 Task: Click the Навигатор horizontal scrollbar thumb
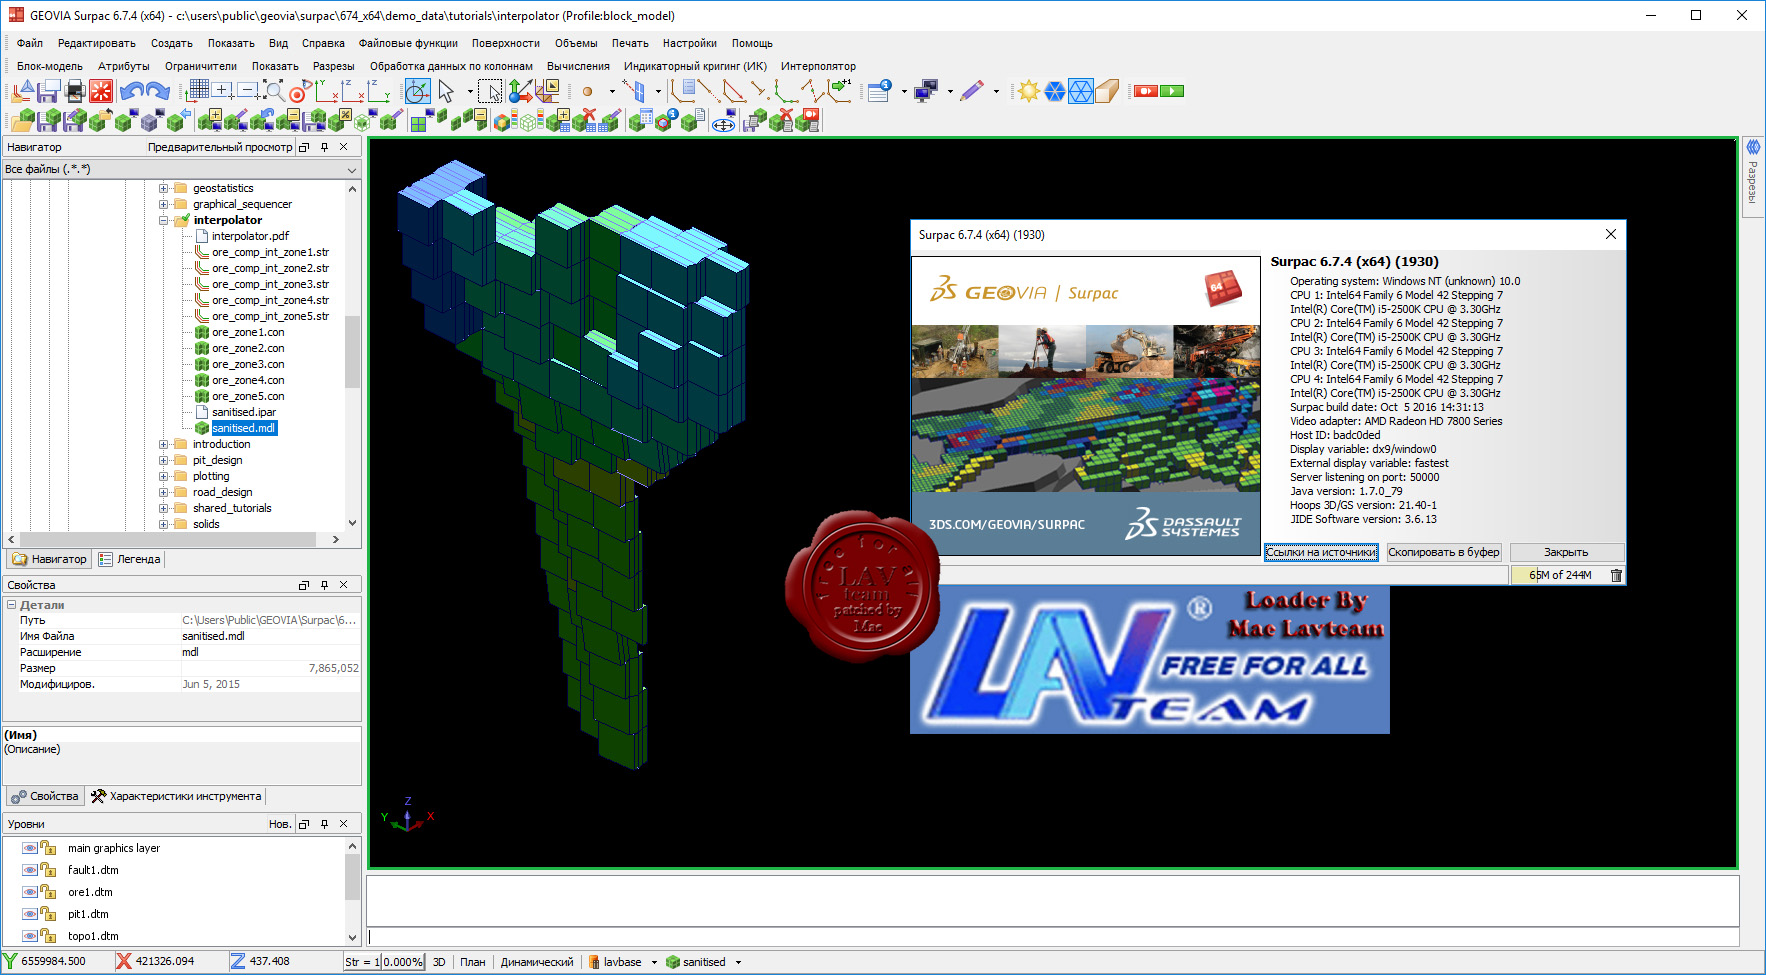click(x=167, y=539)
